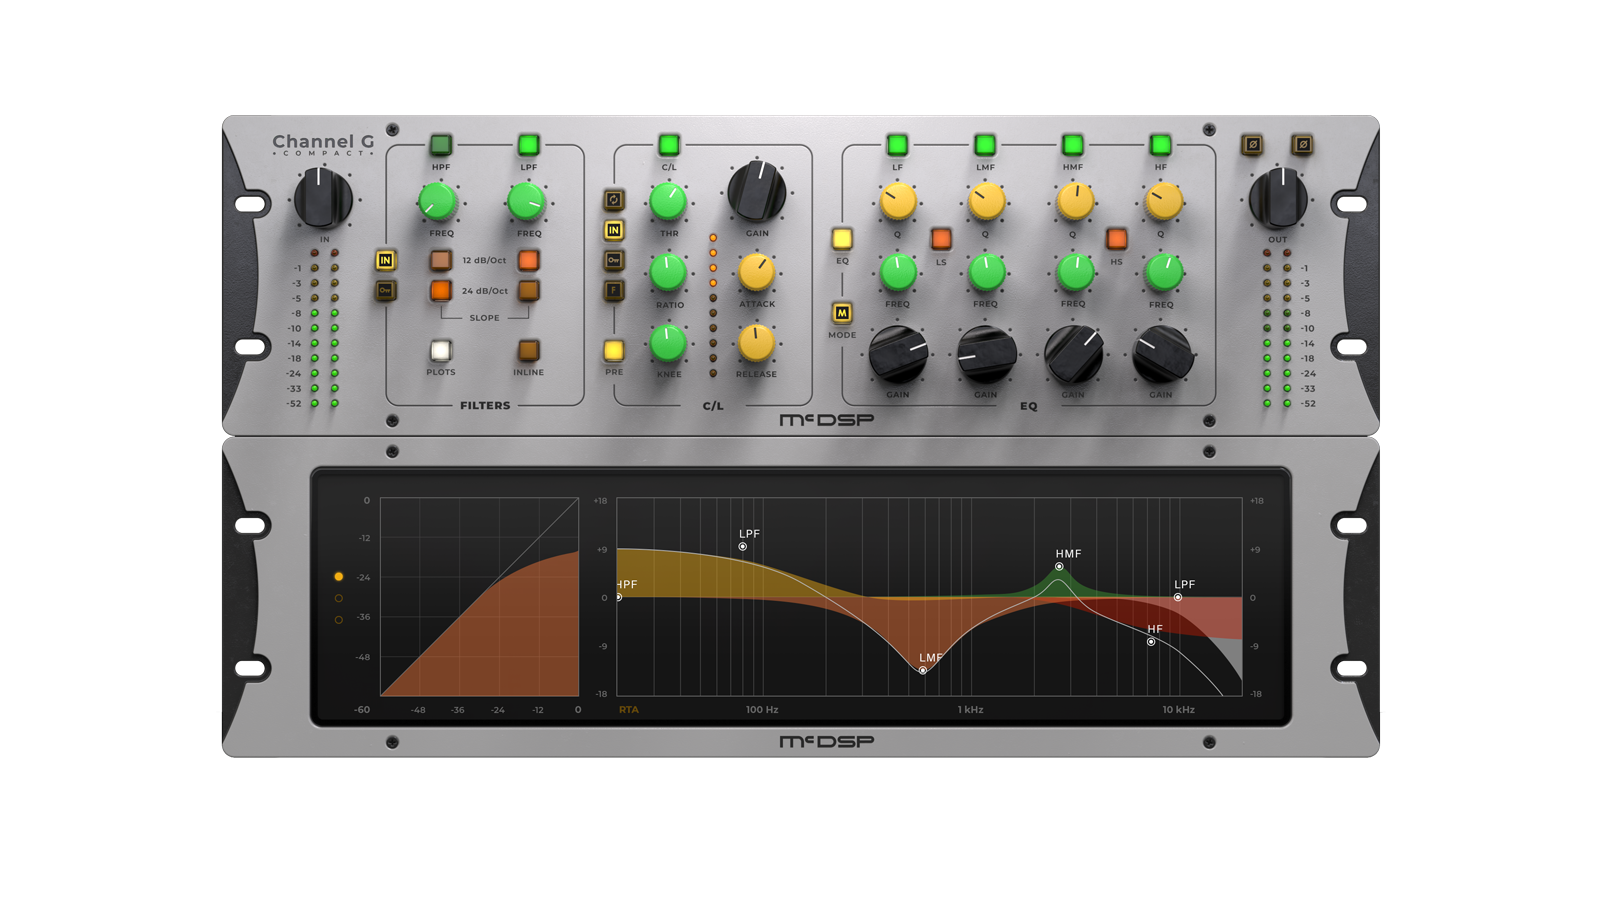Click the HMF band FREQ knob
Image resolution: width=1600 pixels, height=900 pixels.
click(x=1075, y=273)
